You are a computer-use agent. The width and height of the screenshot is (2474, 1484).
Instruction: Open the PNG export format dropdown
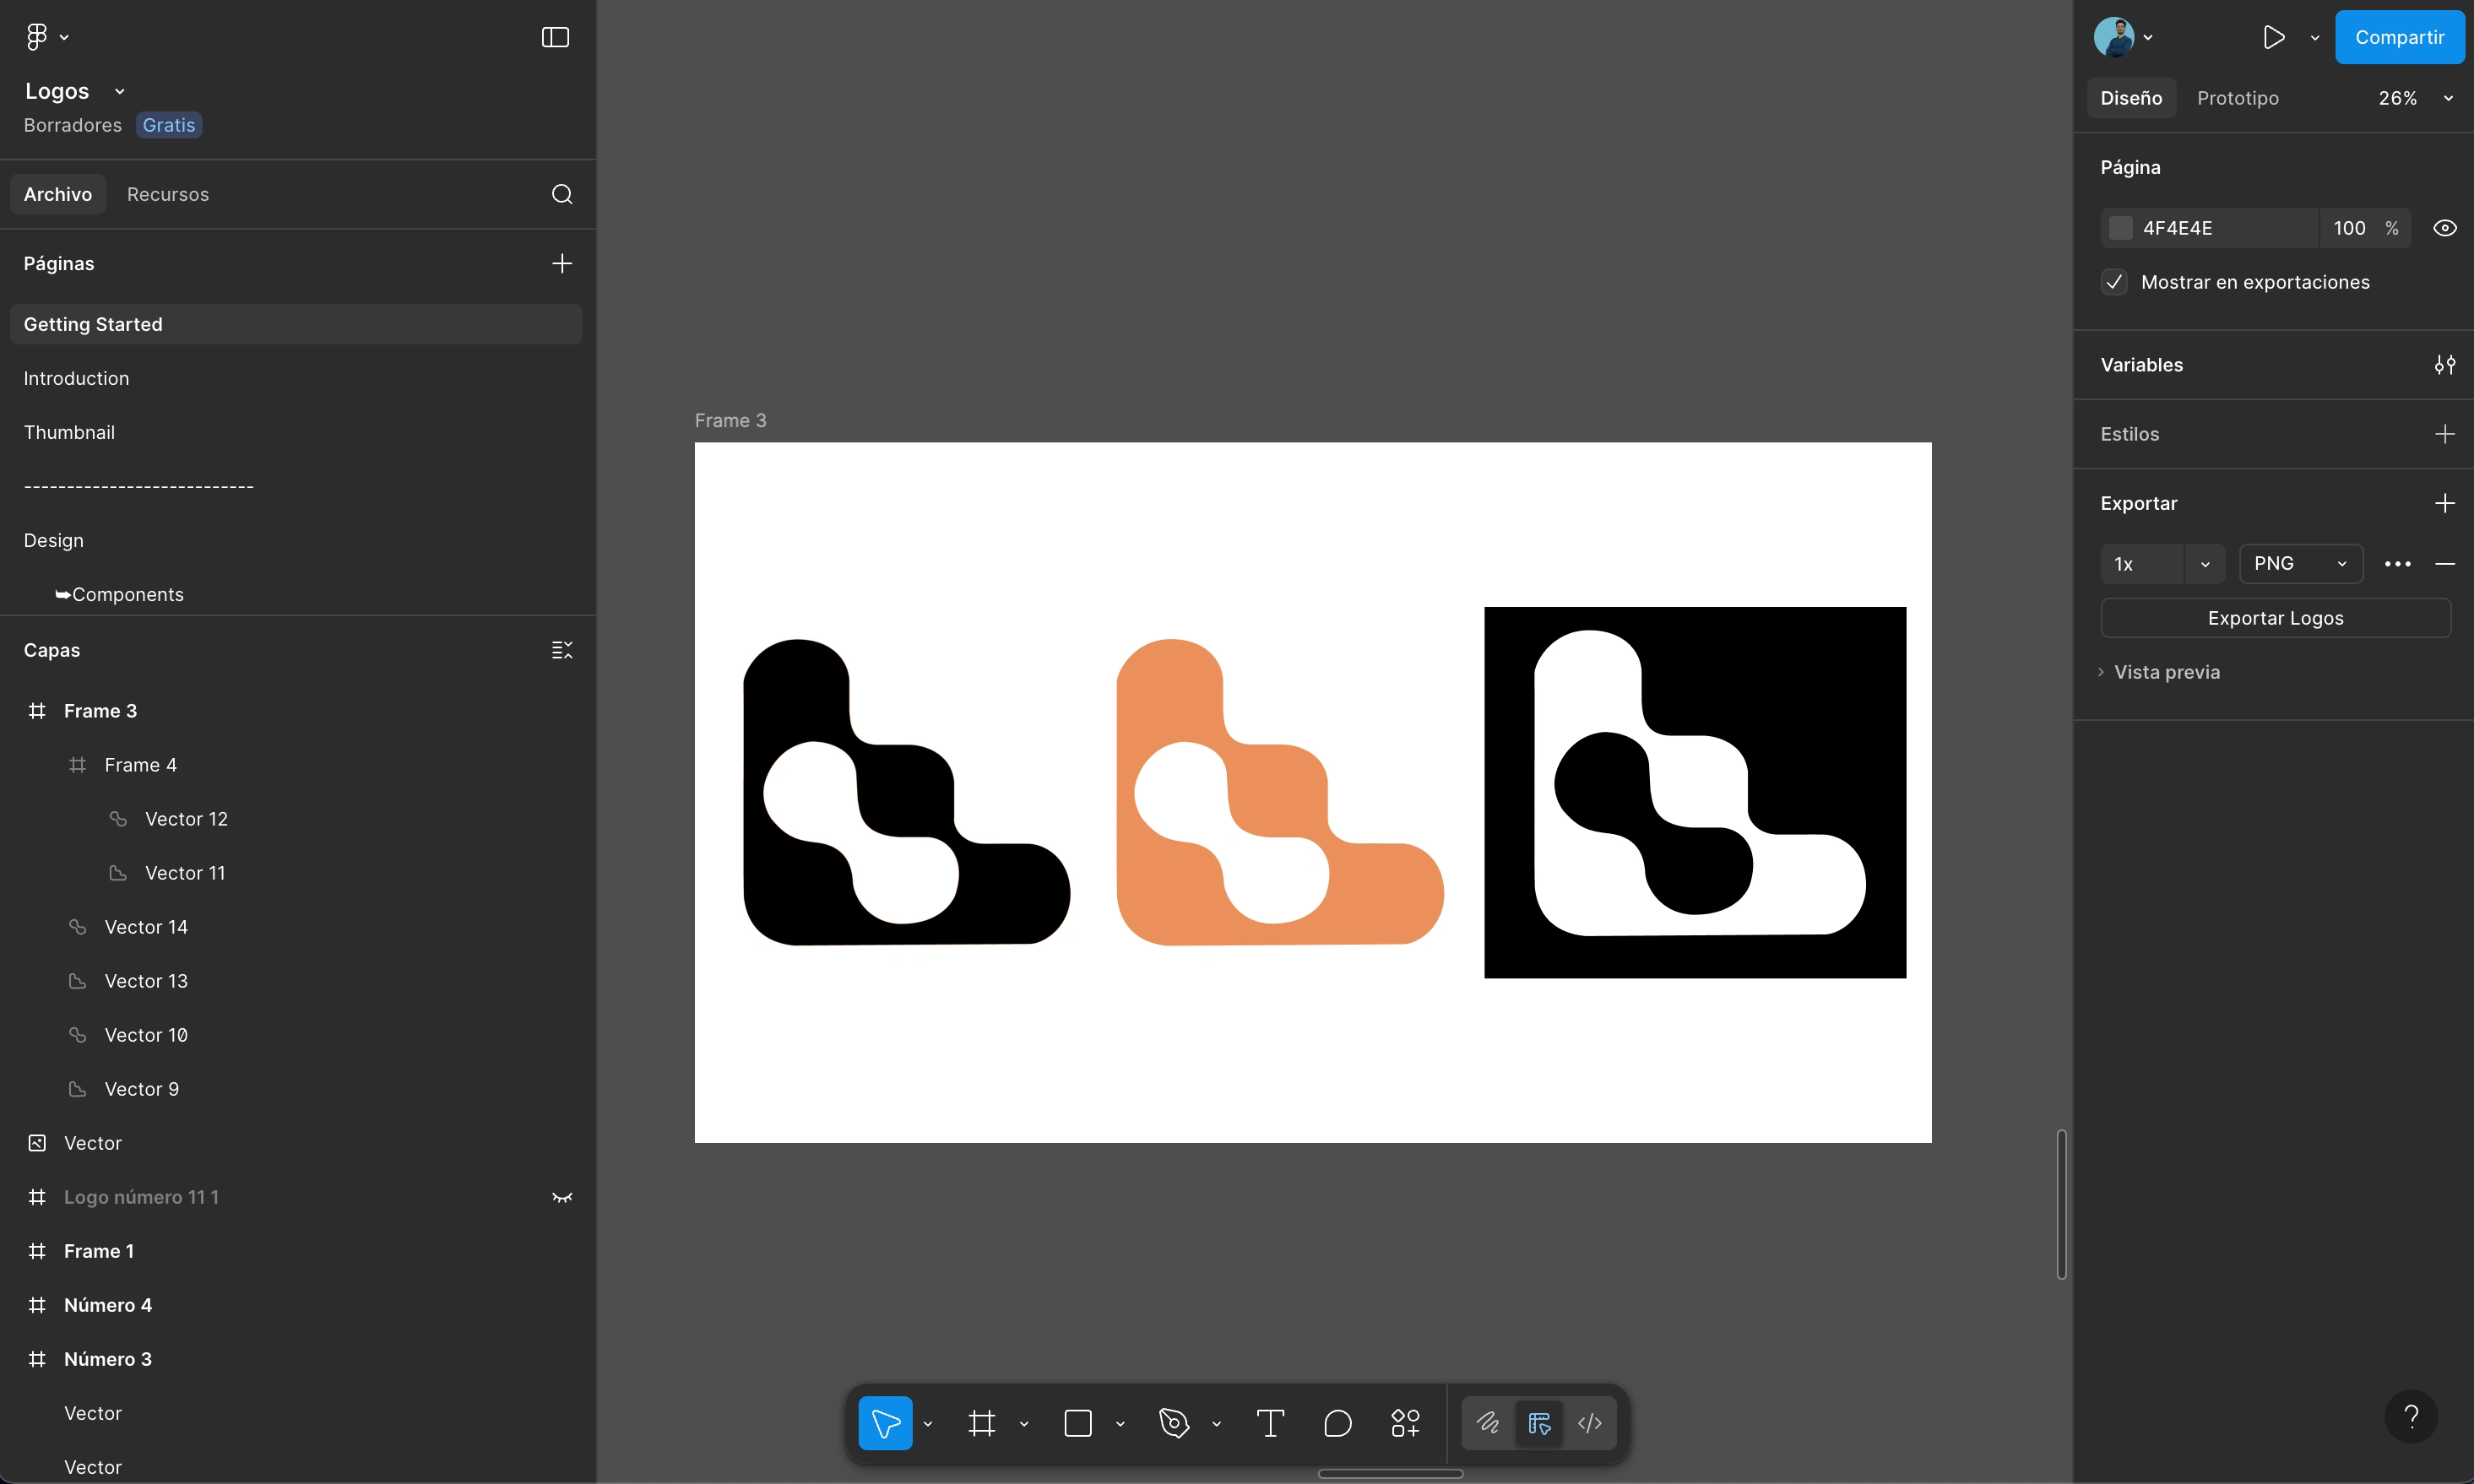(2300, 563)
